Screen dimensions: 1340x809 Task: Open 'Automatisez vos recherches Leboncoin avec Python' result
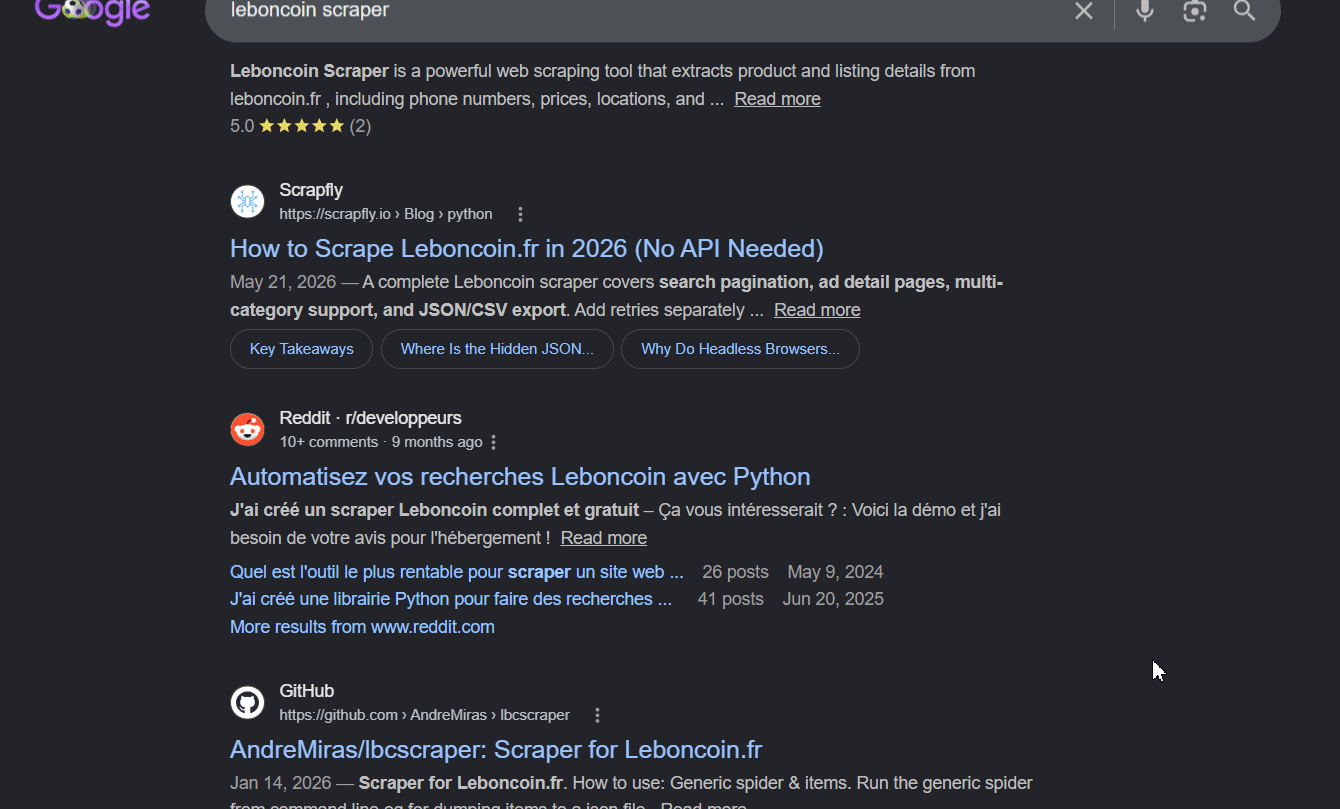coord(520,476)
